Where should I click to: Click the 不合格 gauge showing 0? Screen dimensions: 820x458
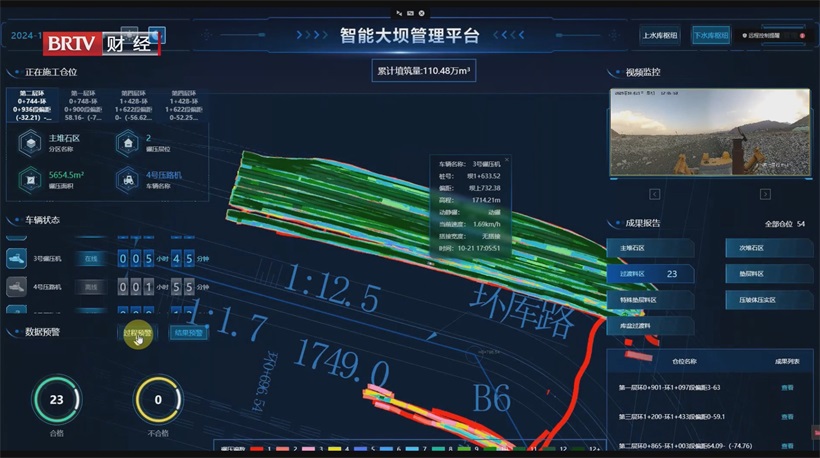coord(158,400)
